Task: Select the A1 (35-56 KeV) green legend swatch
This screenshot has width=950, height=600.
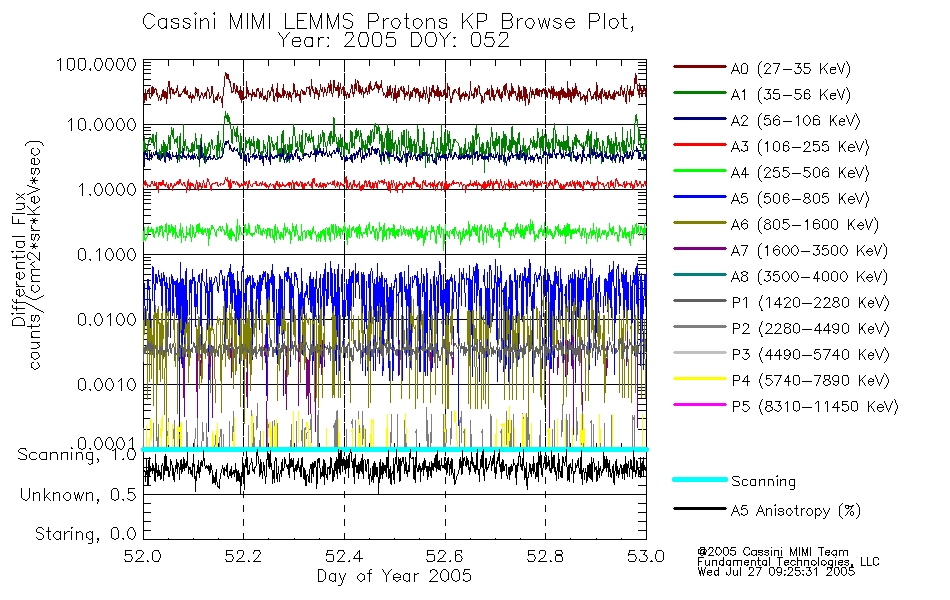Action: point(700,93)
